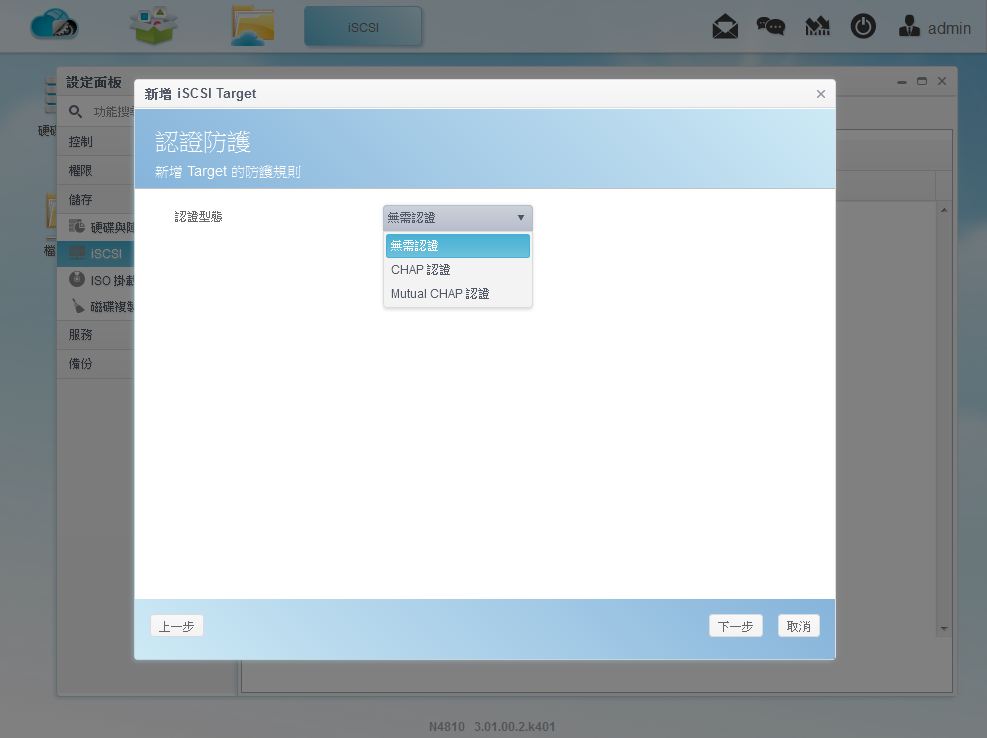Screen dimensions: 987x738
Task: Click scrollbar down arrow in settings panel
Action: coord(944,628)
